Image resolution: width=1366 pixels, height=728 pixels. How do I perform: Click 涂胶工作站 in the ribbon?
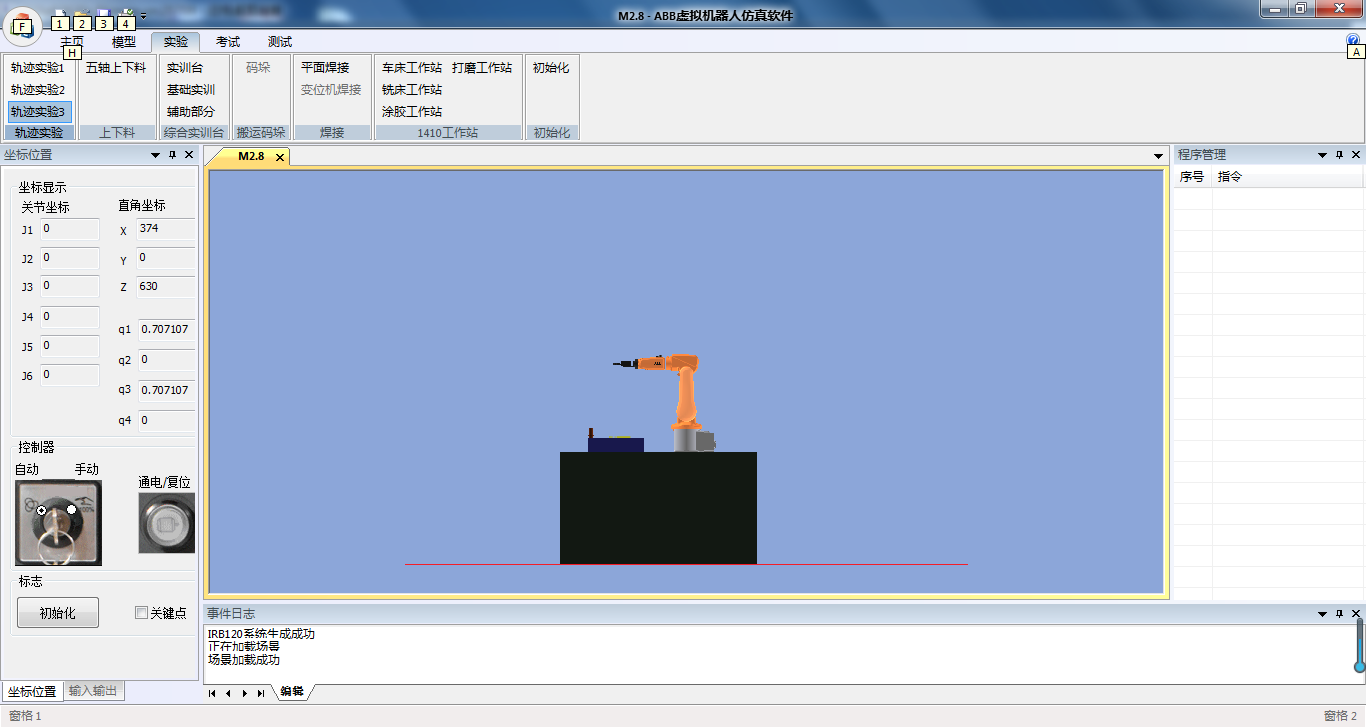coord(412,112)
